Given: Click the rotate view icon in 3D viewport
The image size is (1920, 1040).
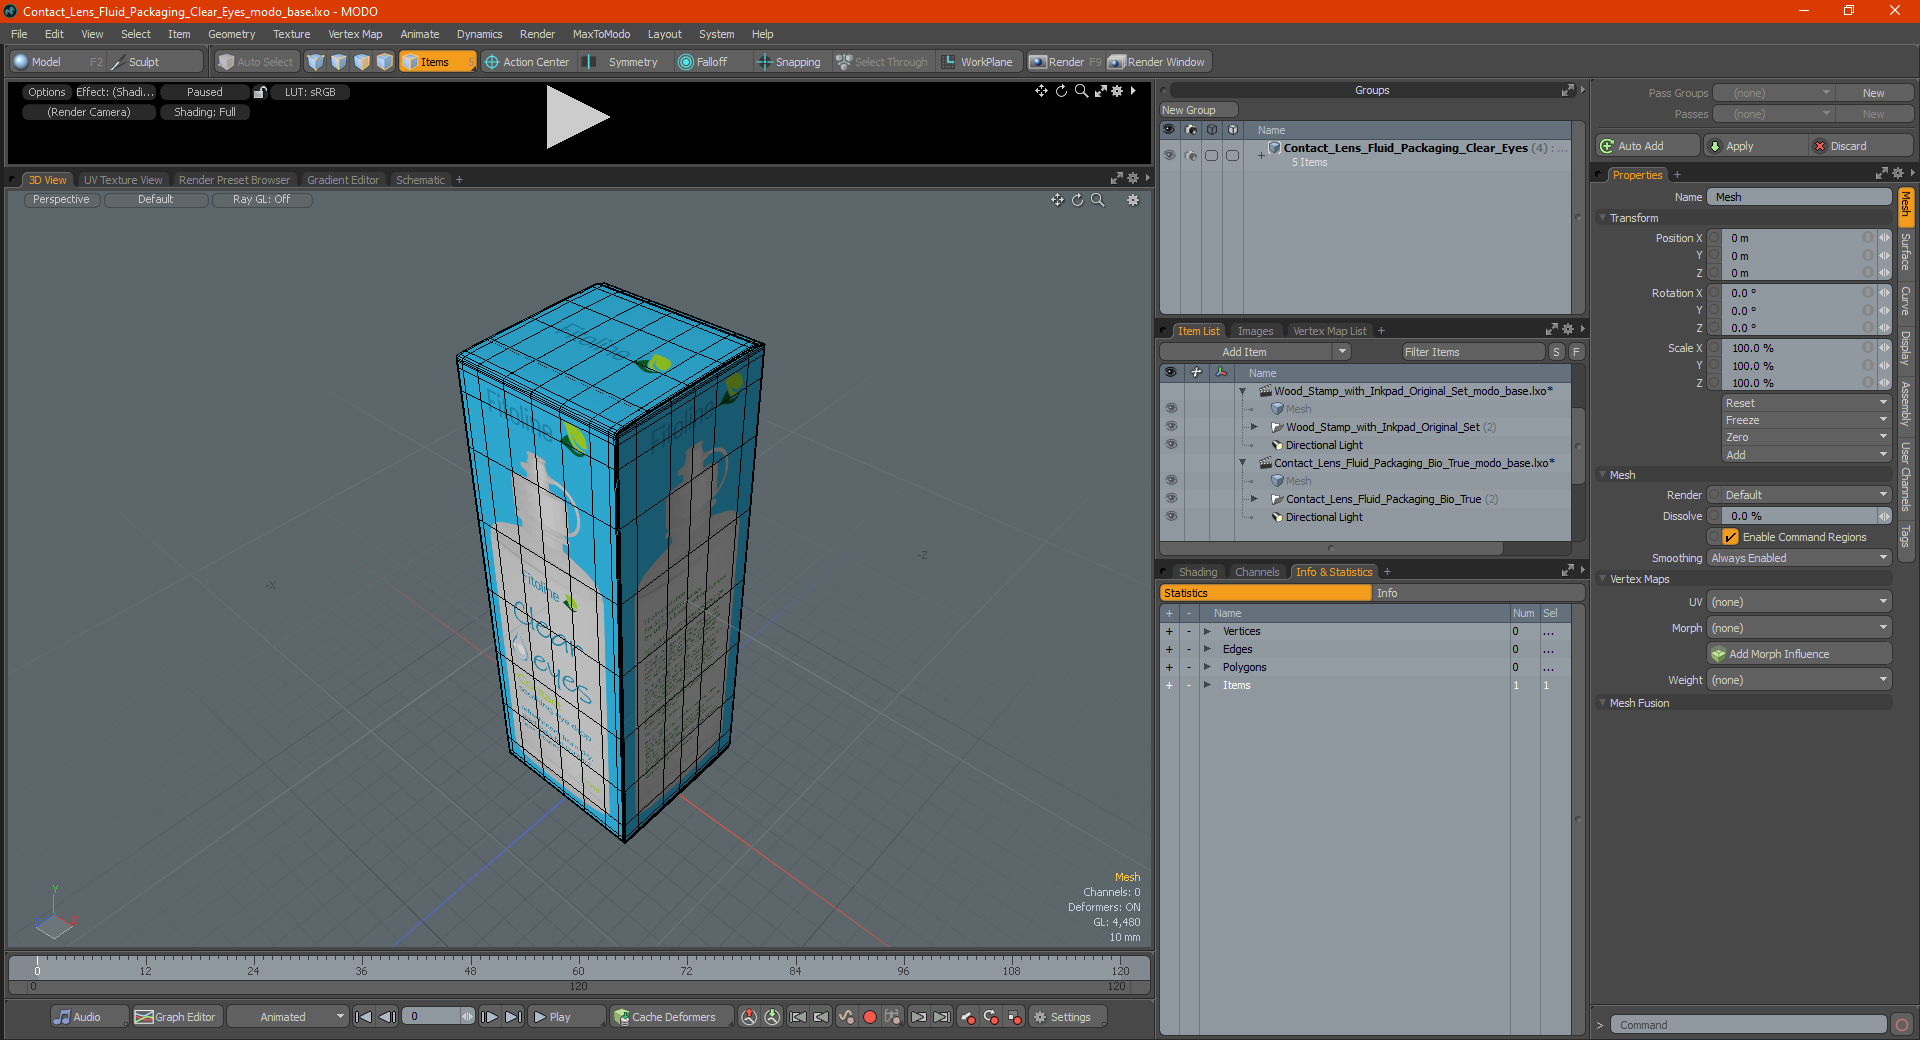Looking at the screenshot, I should coord(1078,200).
